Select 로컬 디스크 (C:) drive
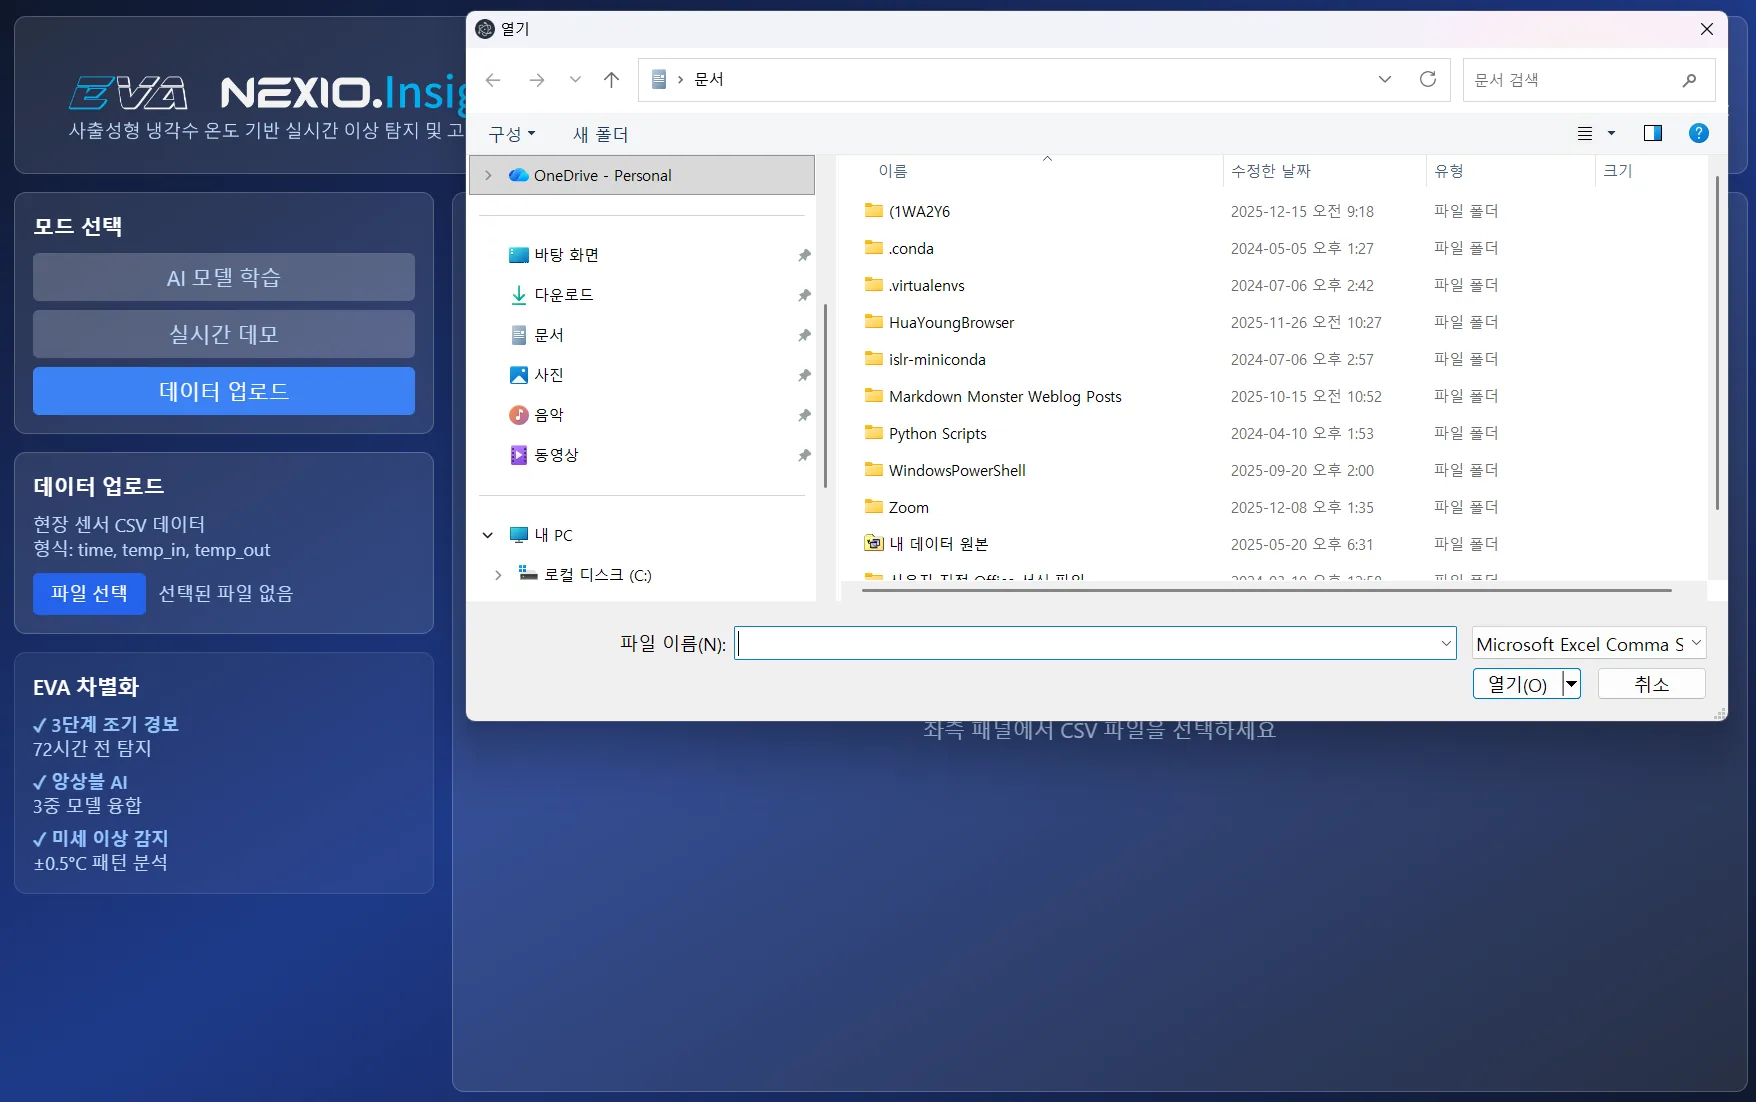Image resolution: width=1756 pixels, height=1102 pixels. (x=597, y=575)
